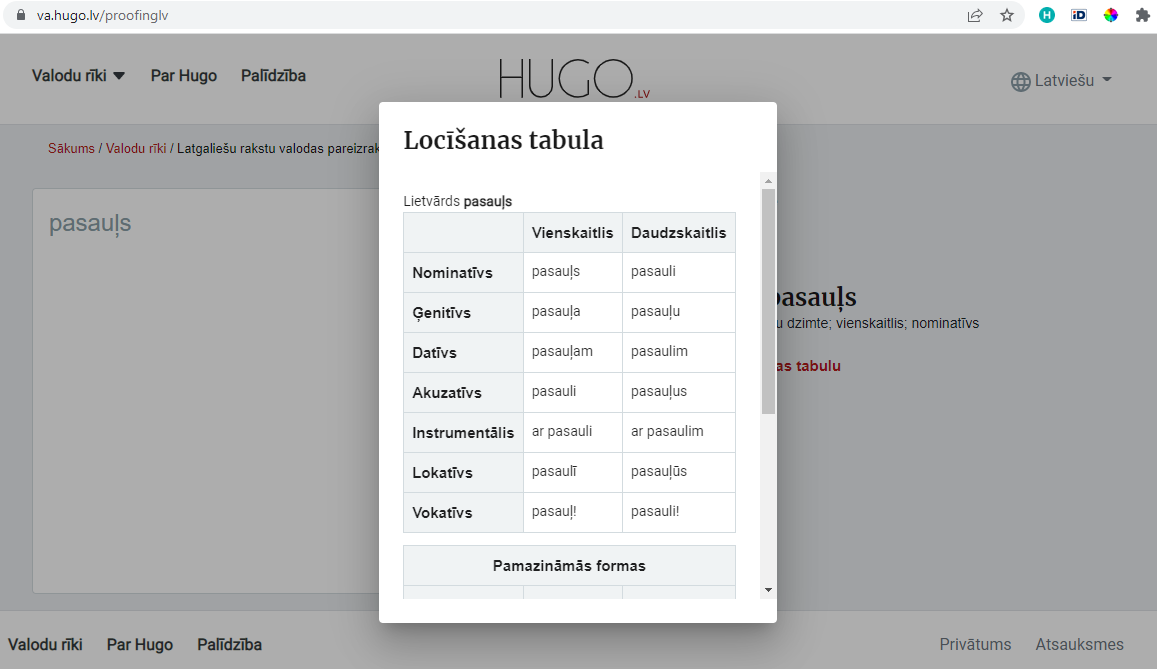Click the globe icon next to Latviešu
The image size is (1157, 669).
coord(1022,81)
